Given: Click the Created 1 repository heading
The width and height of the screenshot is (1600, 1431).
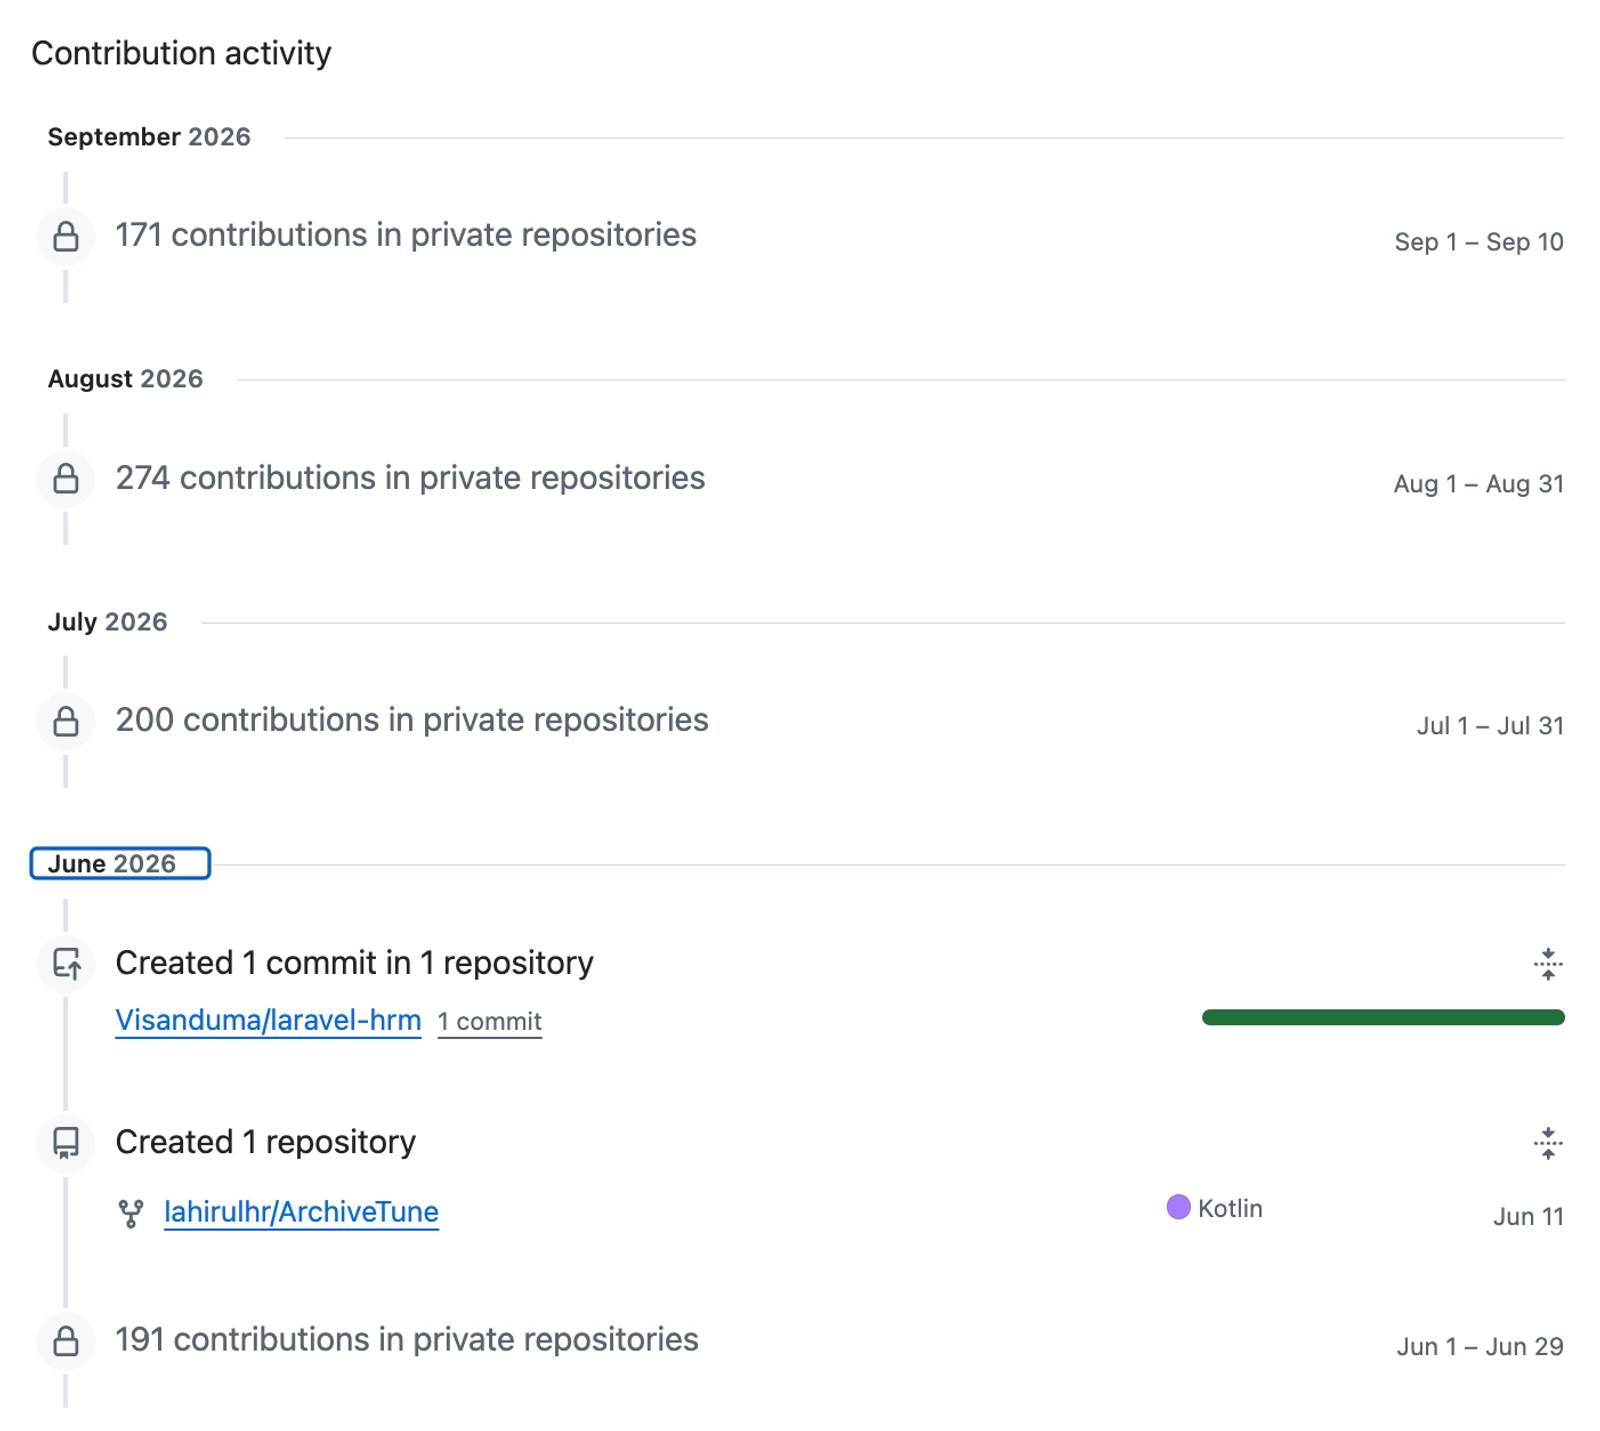Looking at the screenshot, I should 265,1142.
